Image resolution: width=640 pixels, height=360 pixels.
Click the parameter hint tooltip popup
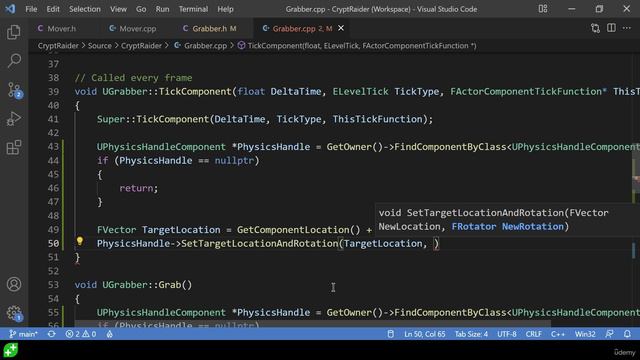coord(507,220)
